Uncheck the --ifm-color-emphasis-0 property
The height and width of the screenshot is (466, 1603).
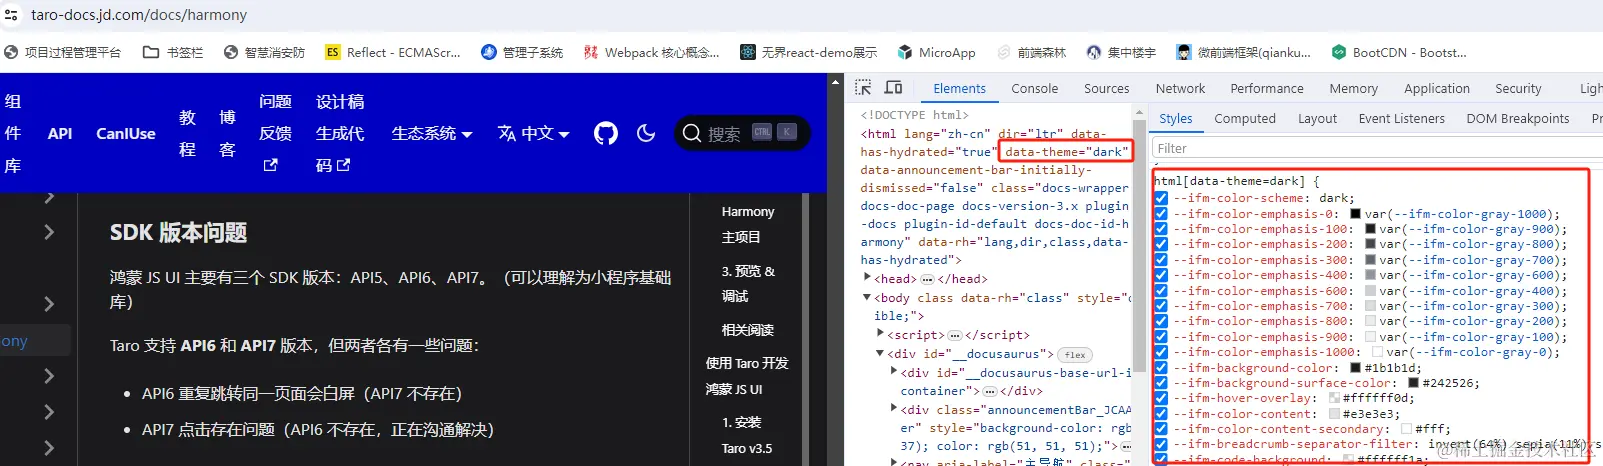(1161, 213)
